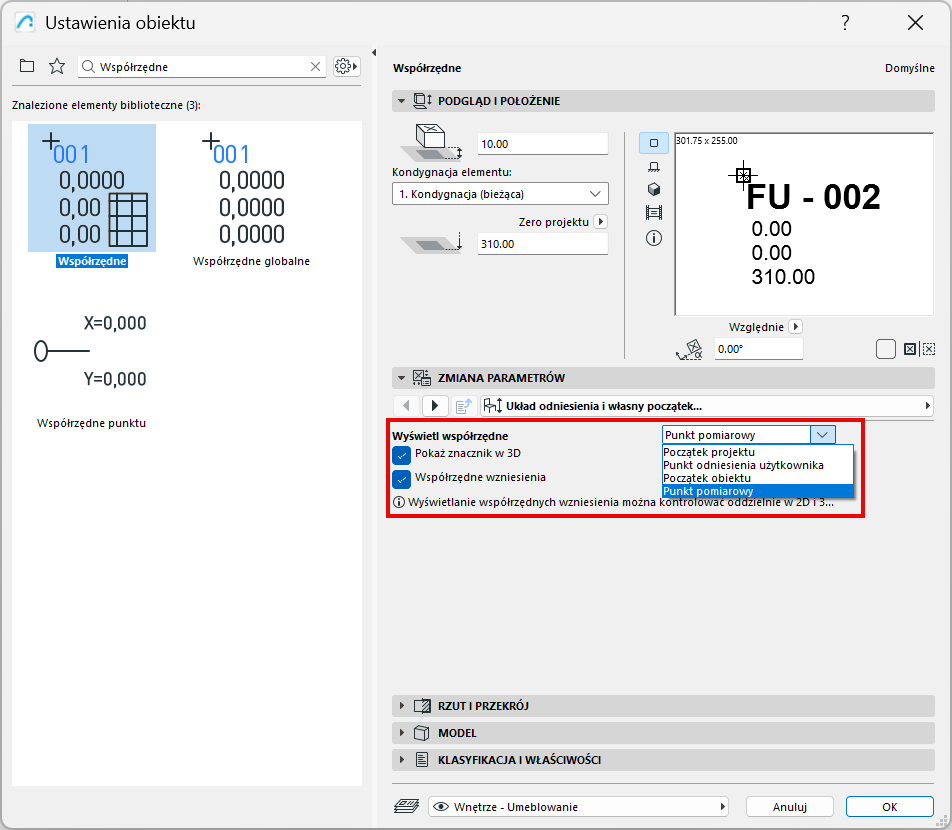Show favorites with the star icon
Screen dimensions: 952x830
point(56,66)
